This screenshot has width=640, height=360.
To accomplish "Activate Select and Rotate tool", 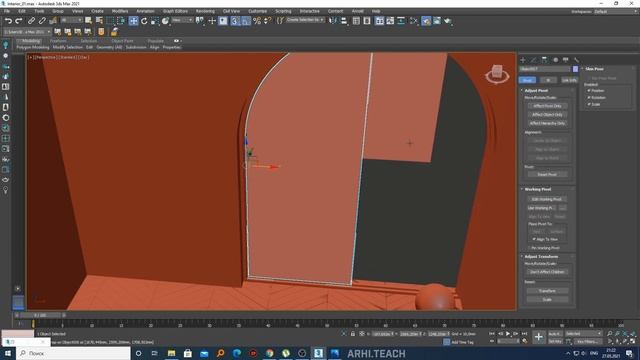I will click(144, 21).
